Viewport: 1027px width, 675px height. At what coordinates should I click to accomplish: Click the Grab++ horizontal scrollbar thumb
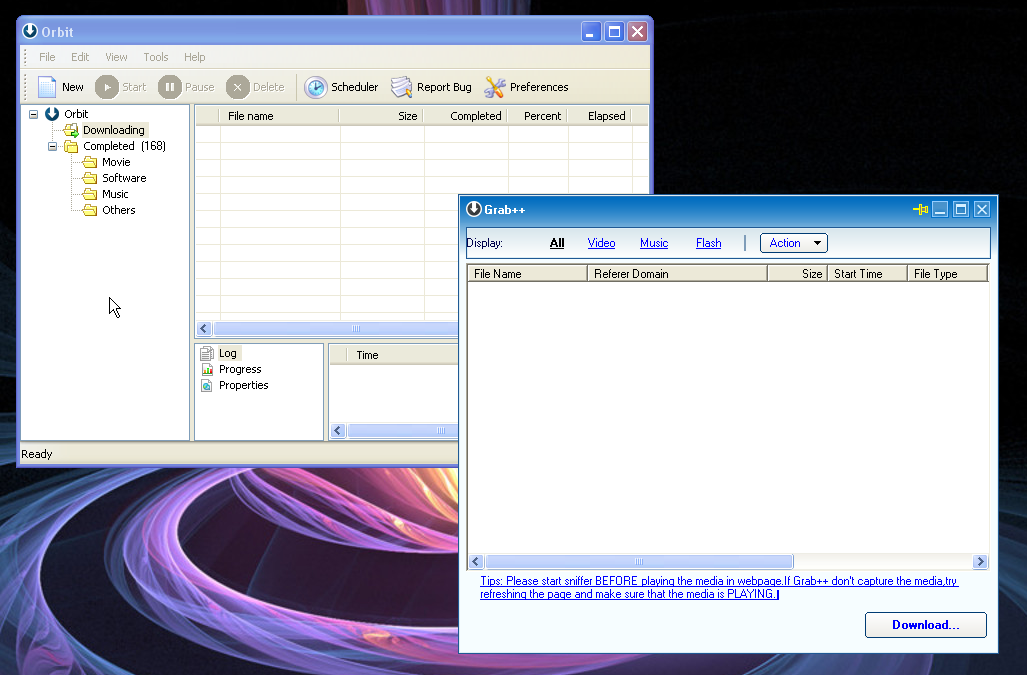pyautogui.click(x=639, y=562)
